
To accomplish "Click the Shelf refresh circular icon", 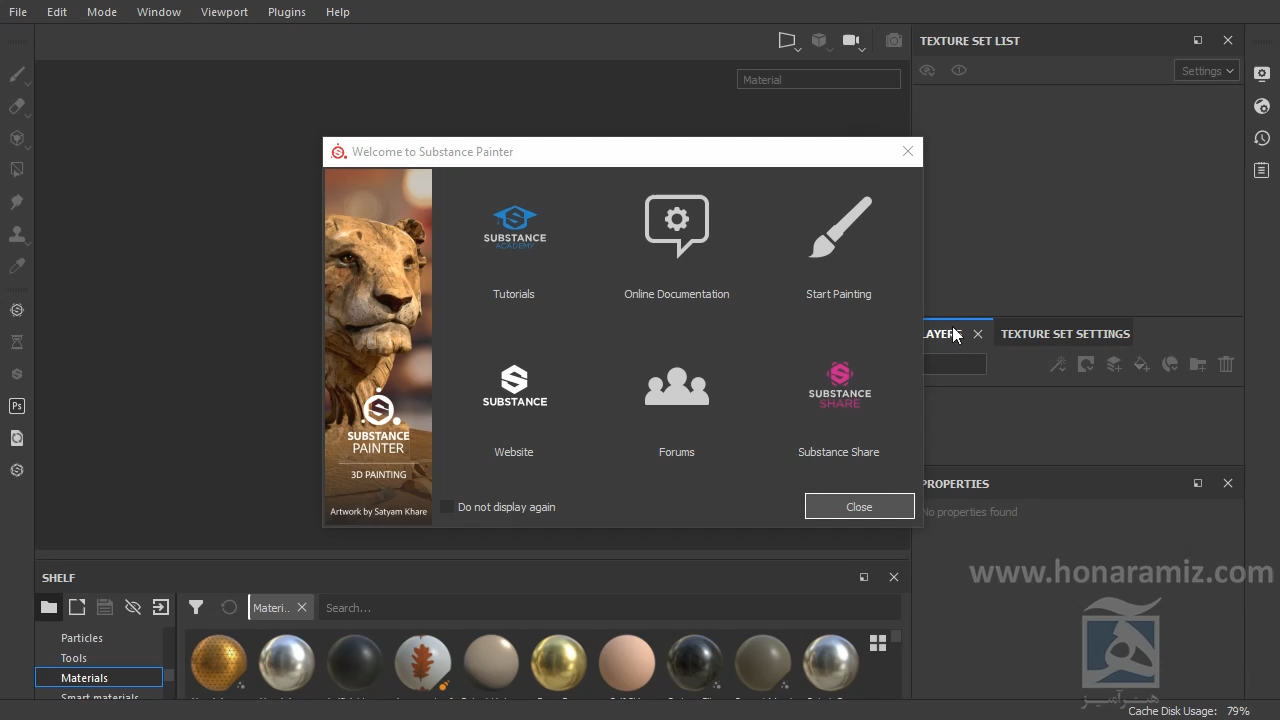I will click(229, 607).
